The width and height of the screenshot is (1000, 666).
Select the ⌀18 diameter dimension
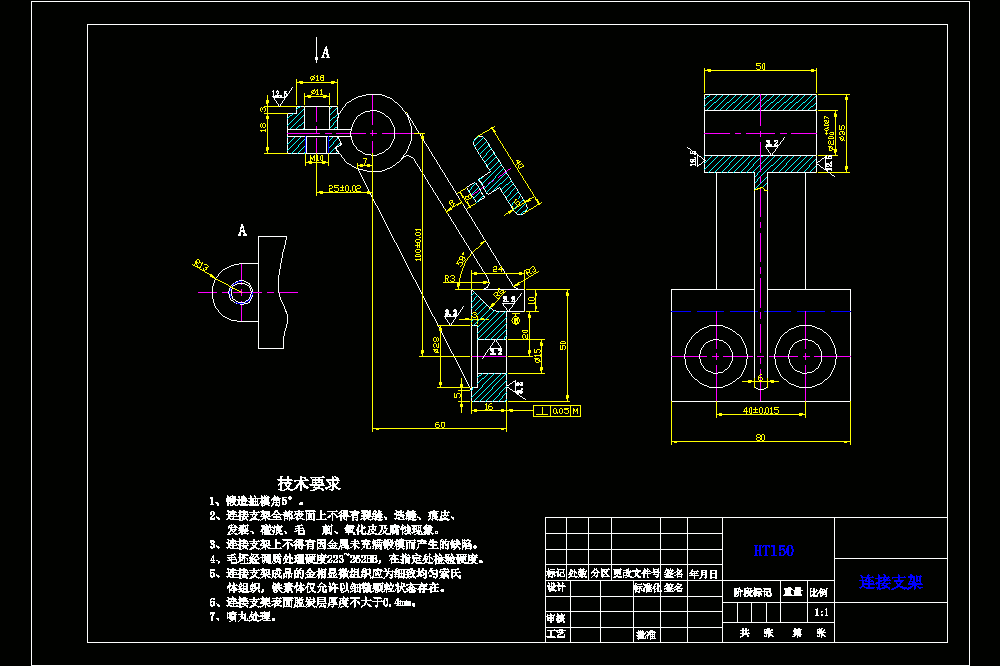(x=317, y=78)
